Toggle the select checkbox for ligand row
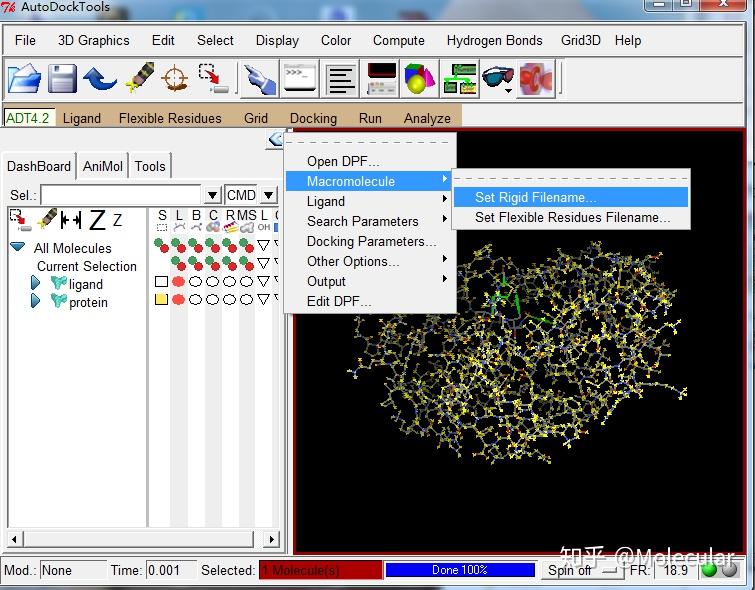The image size is (755, 590). point(161,281)
